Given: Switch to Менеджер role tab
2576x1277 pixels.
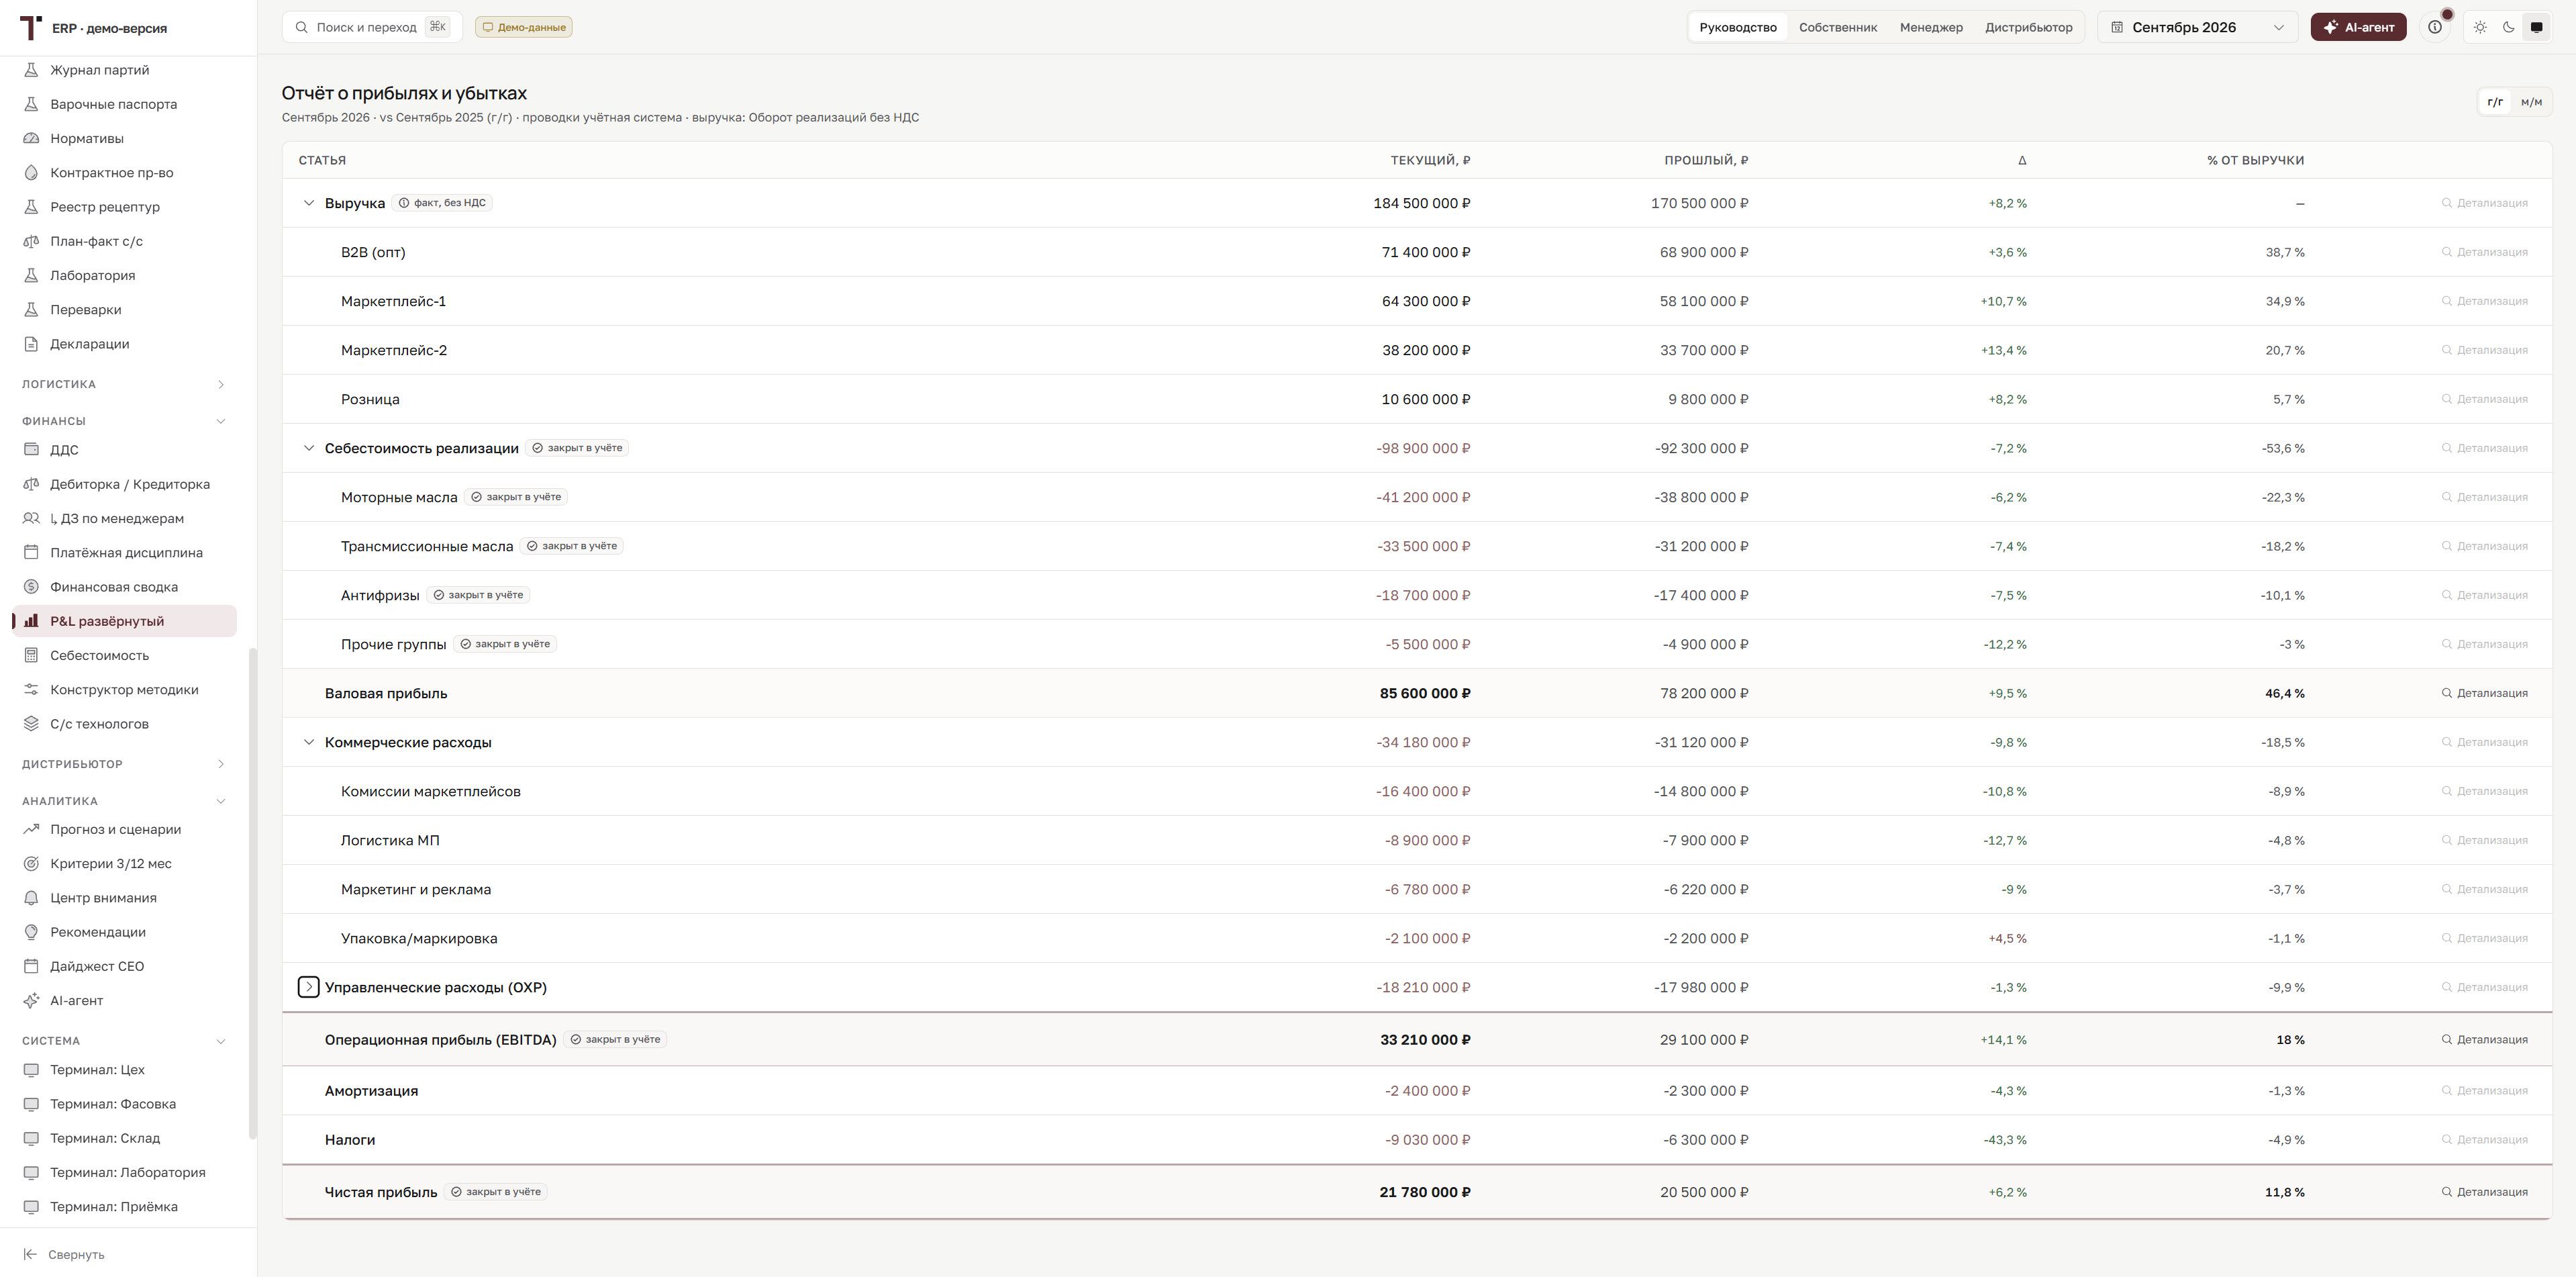Looking at the screenshot, I should coord(1931,27).
